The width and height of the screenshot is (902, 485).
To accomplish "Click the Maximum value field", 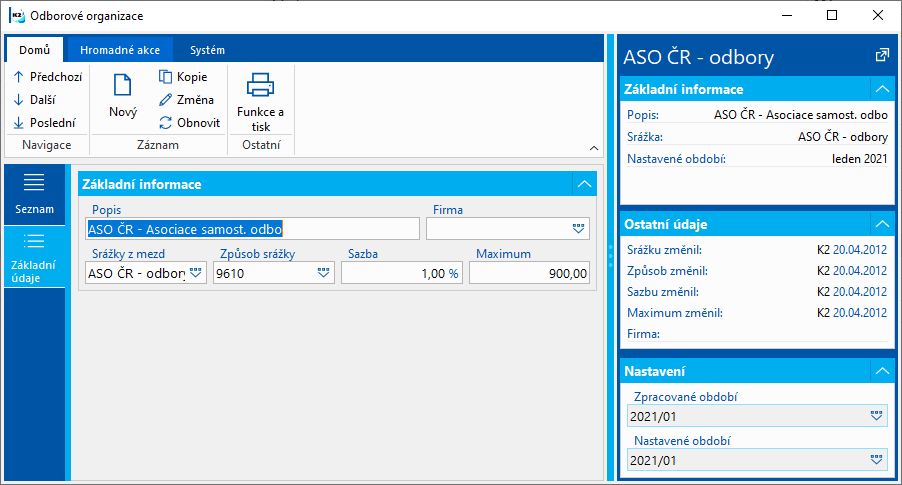I will click(x=529, y=272).
